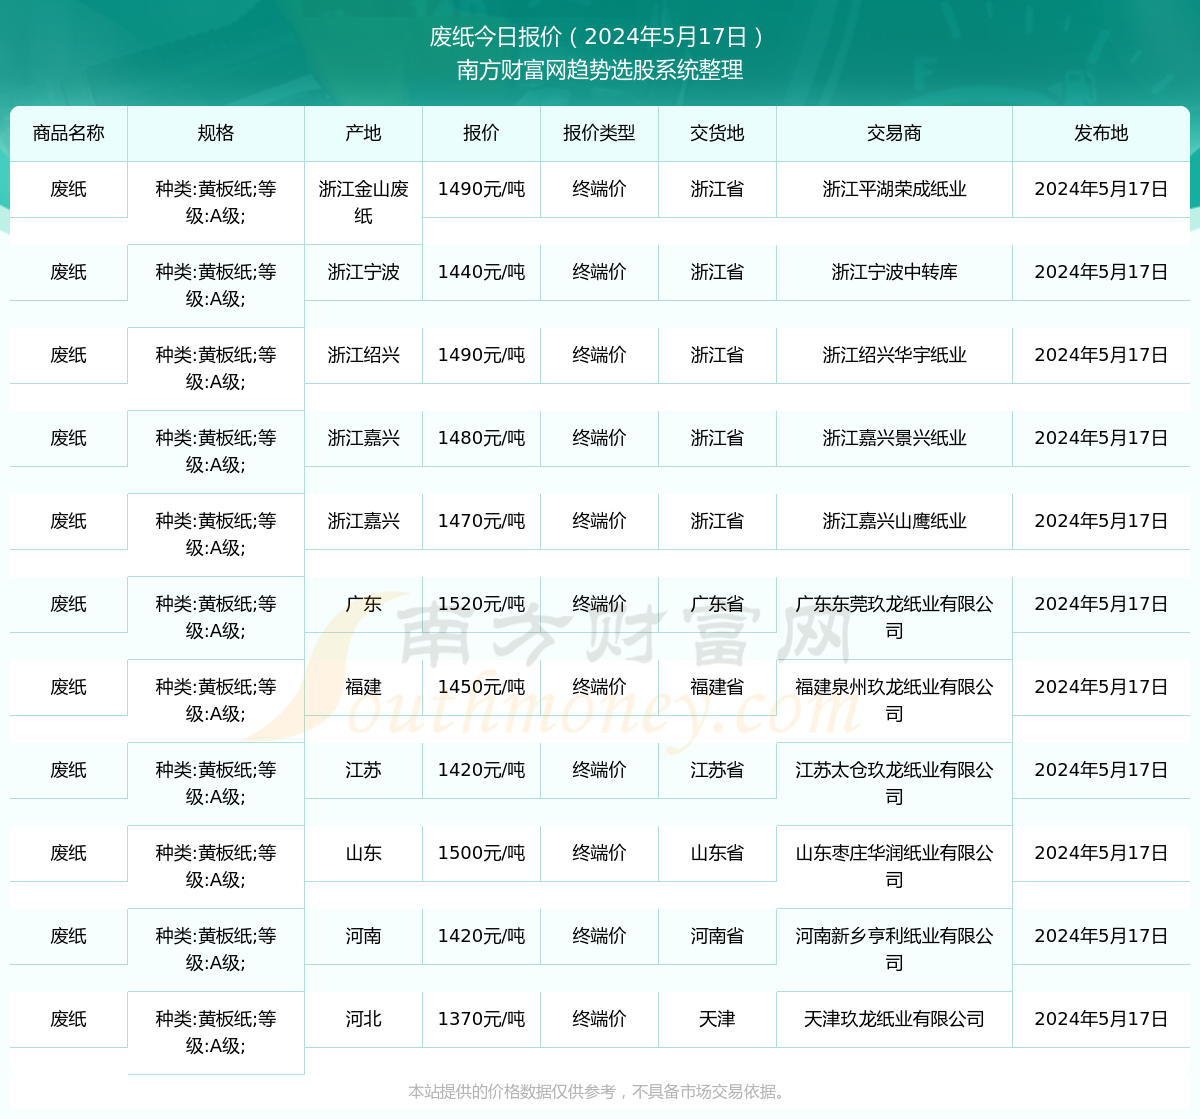Click the origin cell 河南
The height and width of the screenshot is (1119, 1200).
[363, 936]
